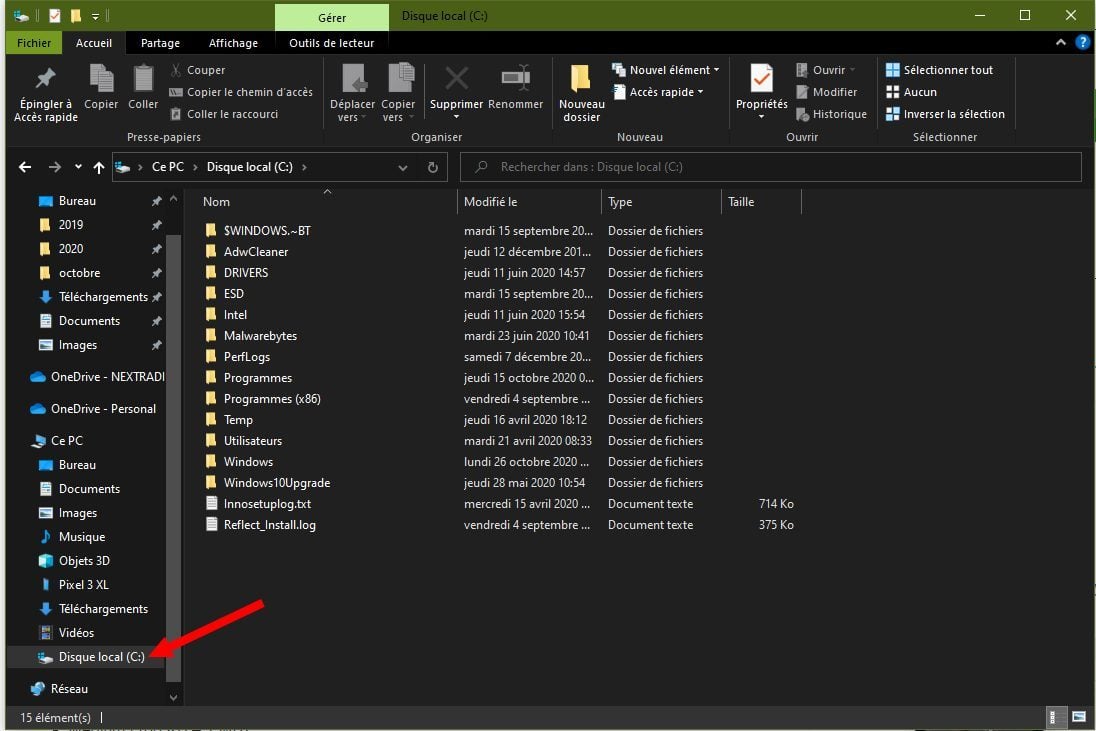Expand the Nouvel élément dropdown

[669, 70]
